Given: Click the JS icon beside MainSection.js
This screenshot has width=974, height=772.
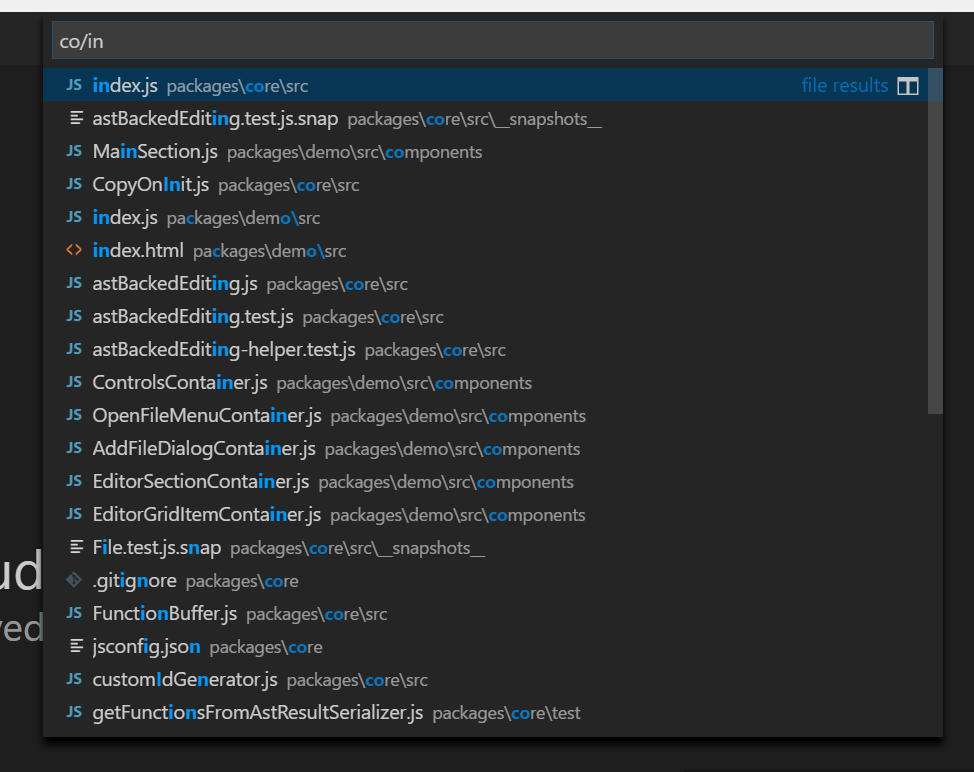Looking at the screenshot, I should (x=74, y=151).
